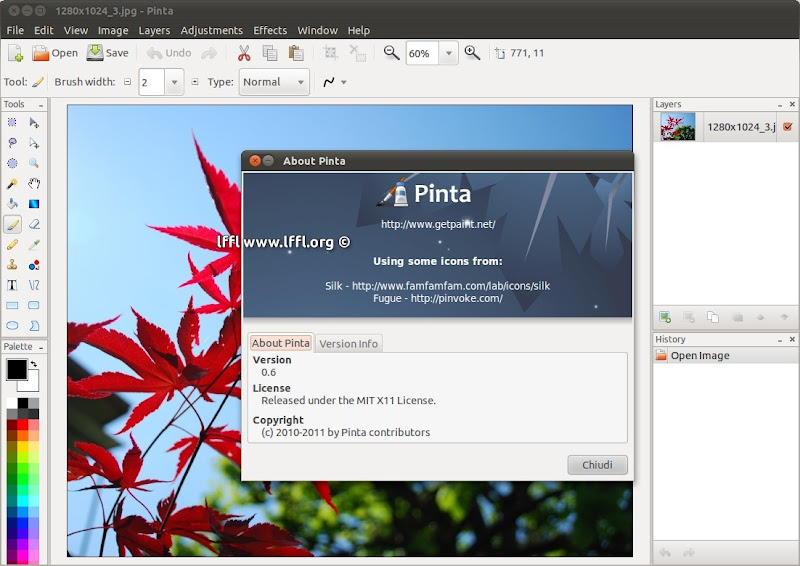
Task: Open the Brush width dropdown arrow
Action: pyautogui.click(x=174, y=82)
